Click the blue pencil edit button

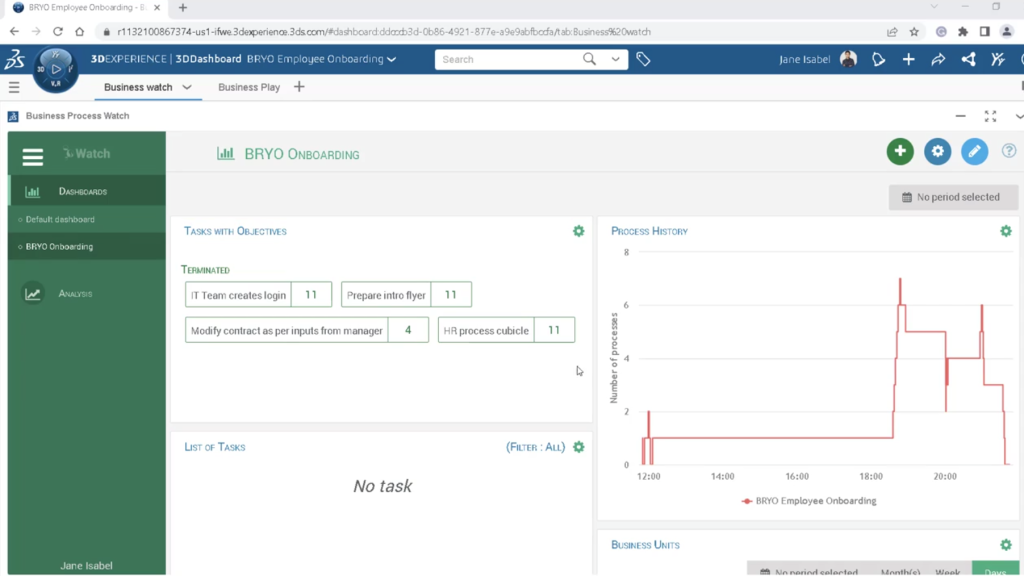pyautogui.click(x=974, y=152)
